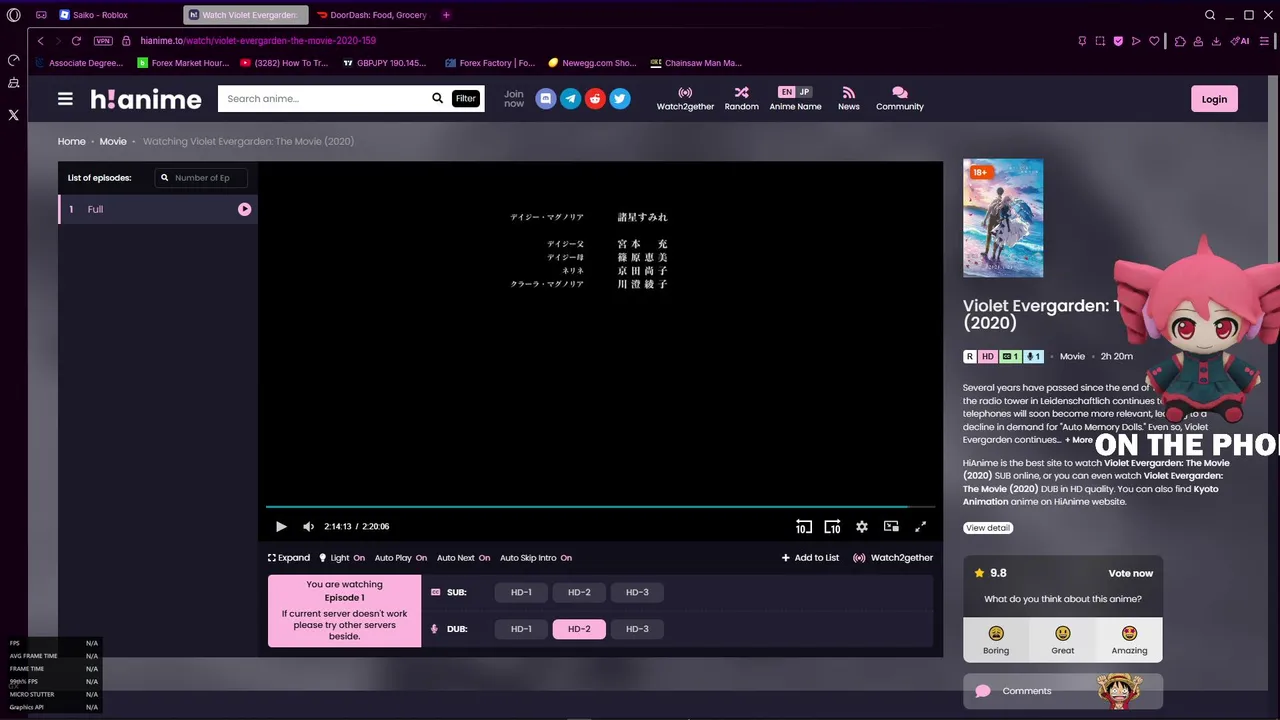
Task: Toggle the browser VPN badge
Action: pos(103,41)
